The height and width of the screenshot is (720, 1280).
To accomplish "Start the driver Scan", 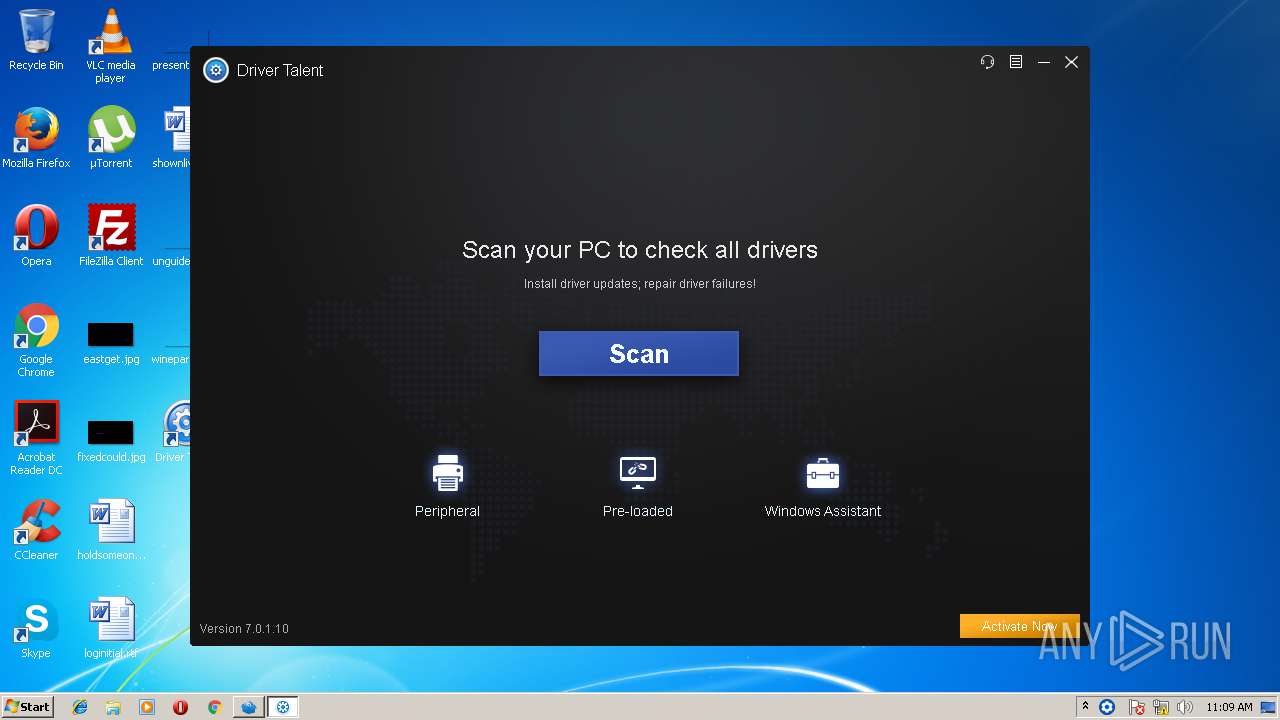I will point(638,354).
